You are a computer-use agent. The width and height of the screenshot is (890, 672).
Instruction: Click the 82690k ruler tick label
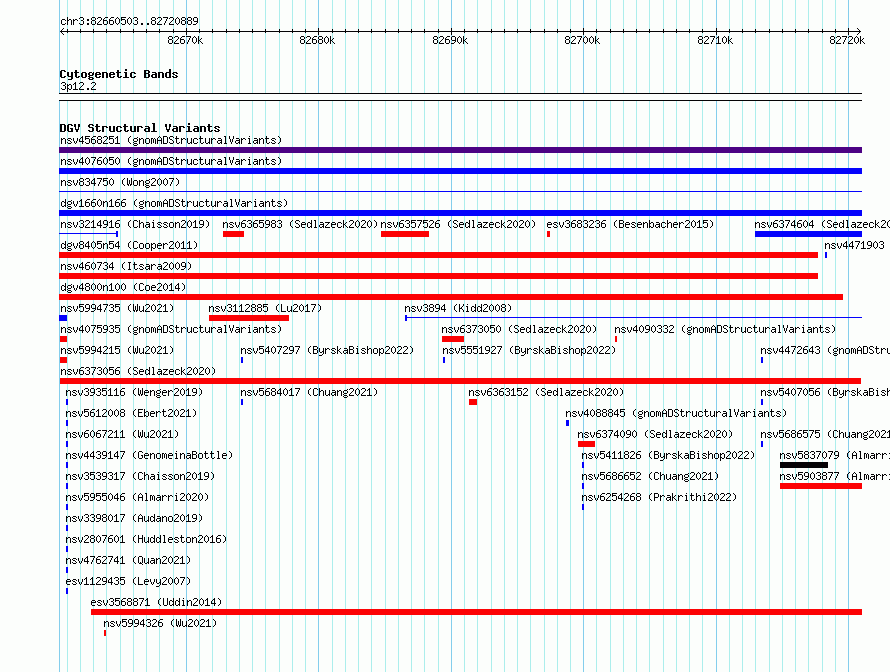click(450, 40)
